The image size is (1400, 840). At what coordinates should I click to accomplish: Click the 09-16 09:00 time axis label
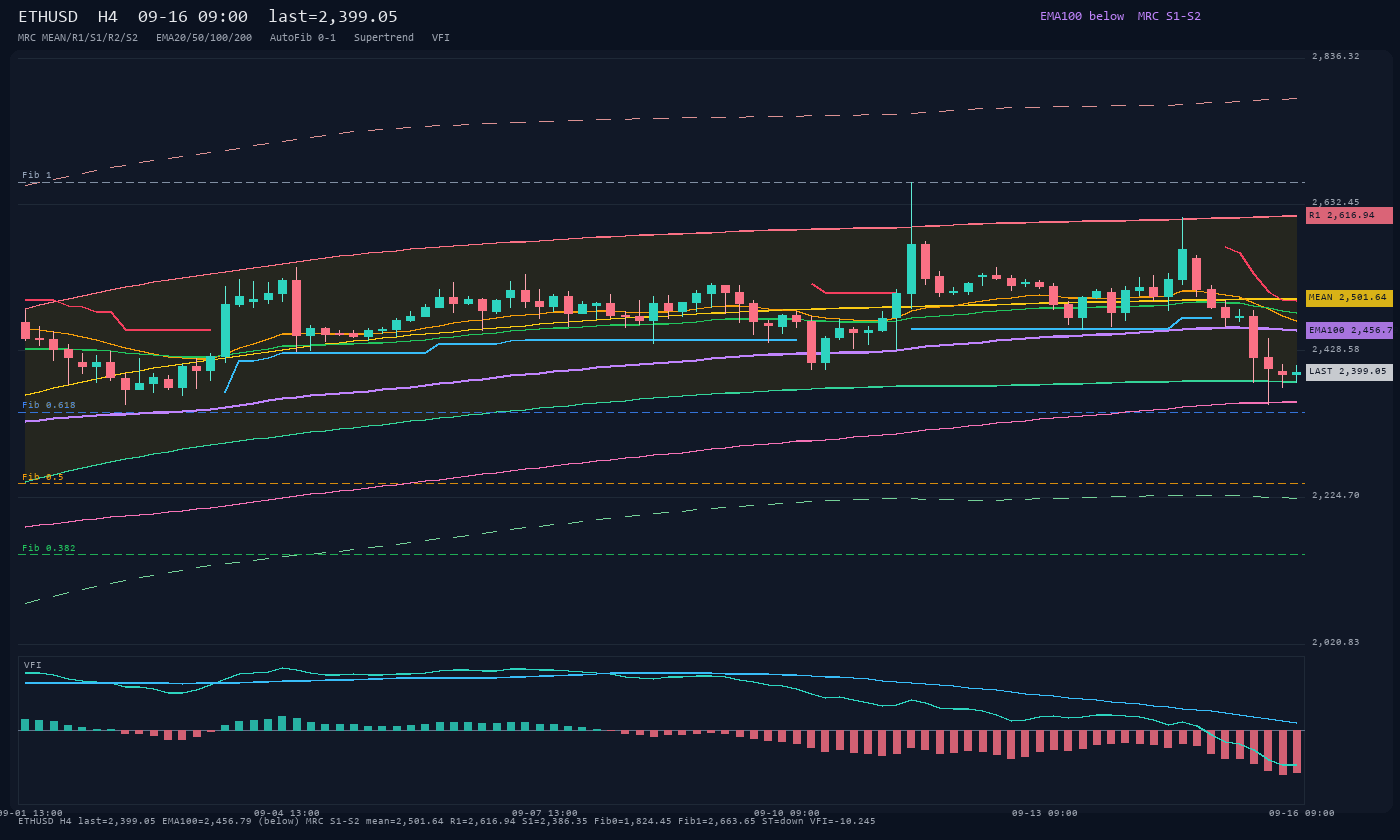(1302, 813)
